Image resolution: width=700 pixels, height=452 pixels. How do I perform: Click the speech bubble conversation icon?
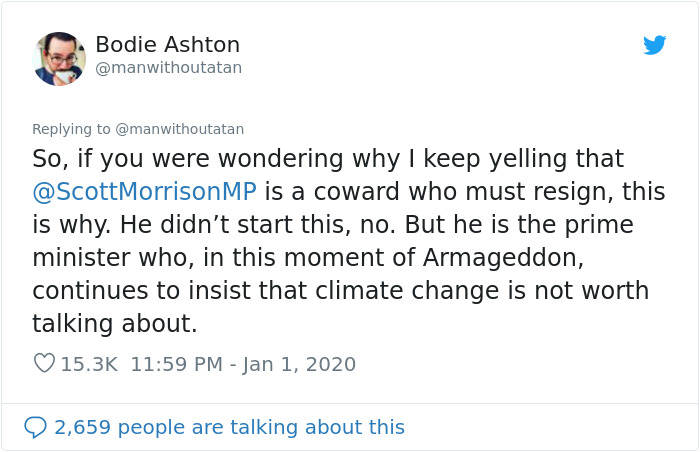(x=36, y=427)
